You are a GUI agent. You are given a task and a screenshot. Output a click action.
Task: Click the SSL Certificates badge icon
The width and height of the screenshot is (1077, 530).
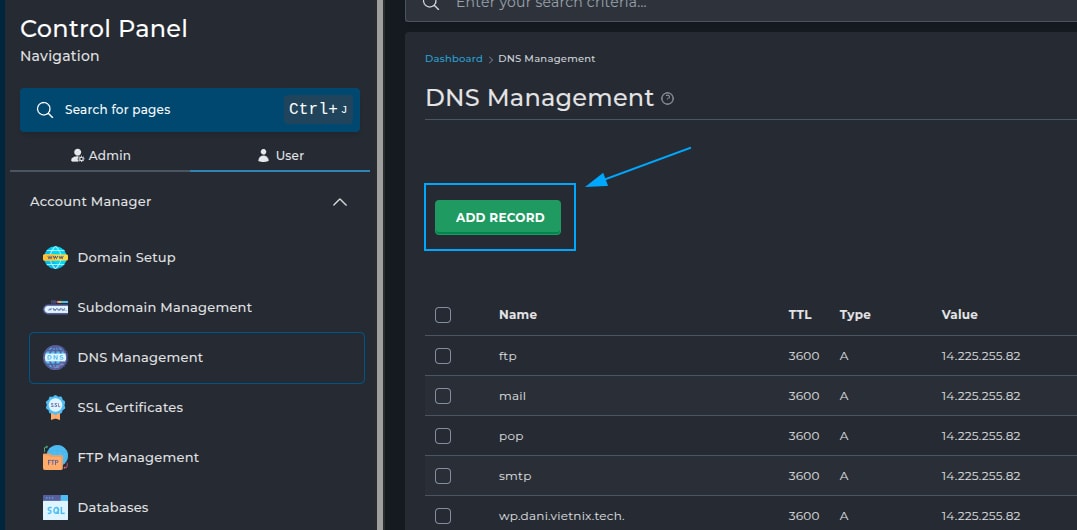[x=55, y=408]
